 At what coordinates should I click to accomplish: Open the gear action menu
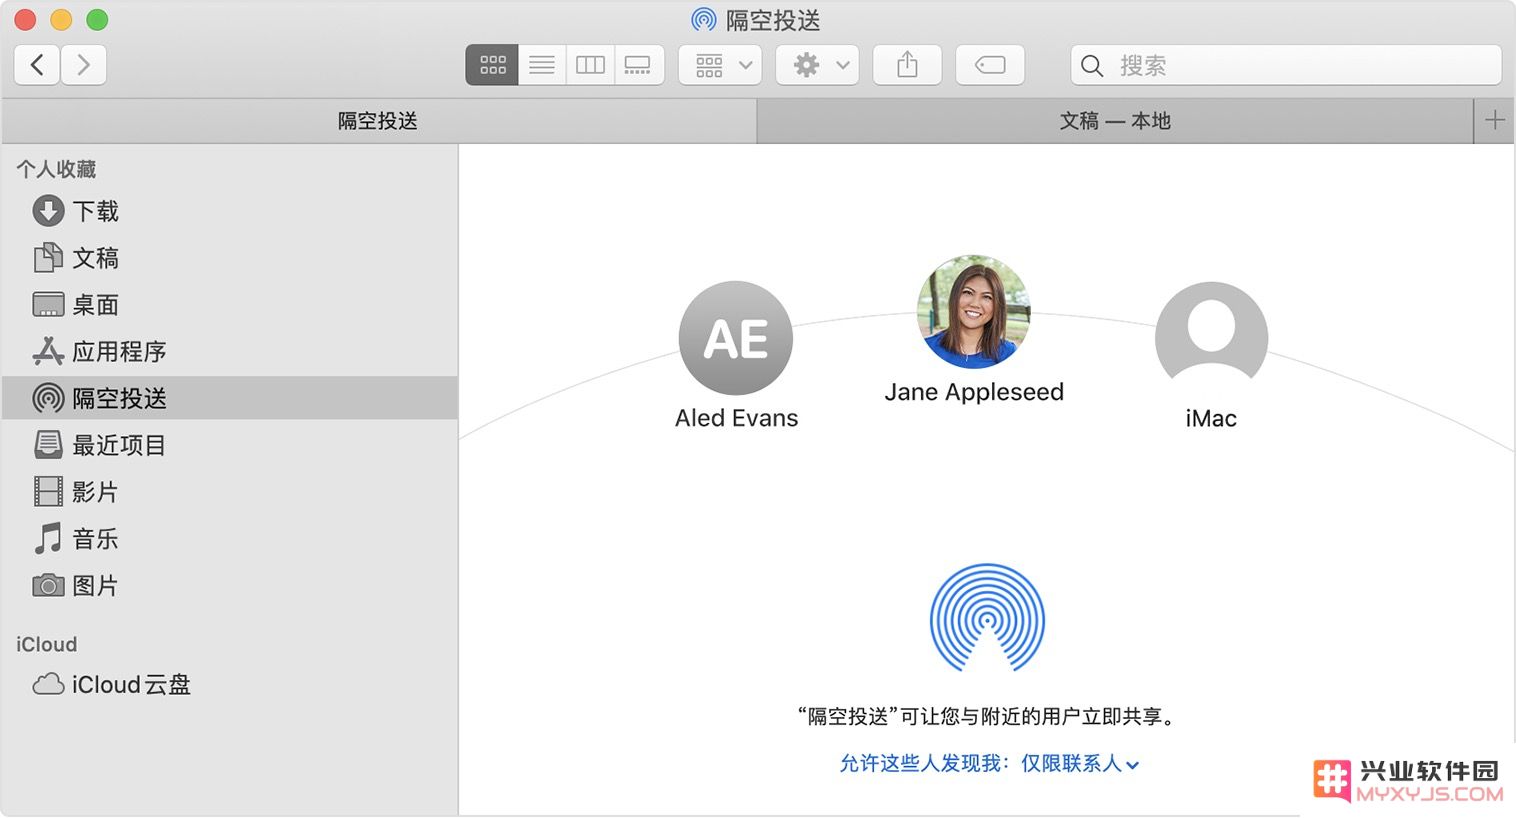(818, 65)
